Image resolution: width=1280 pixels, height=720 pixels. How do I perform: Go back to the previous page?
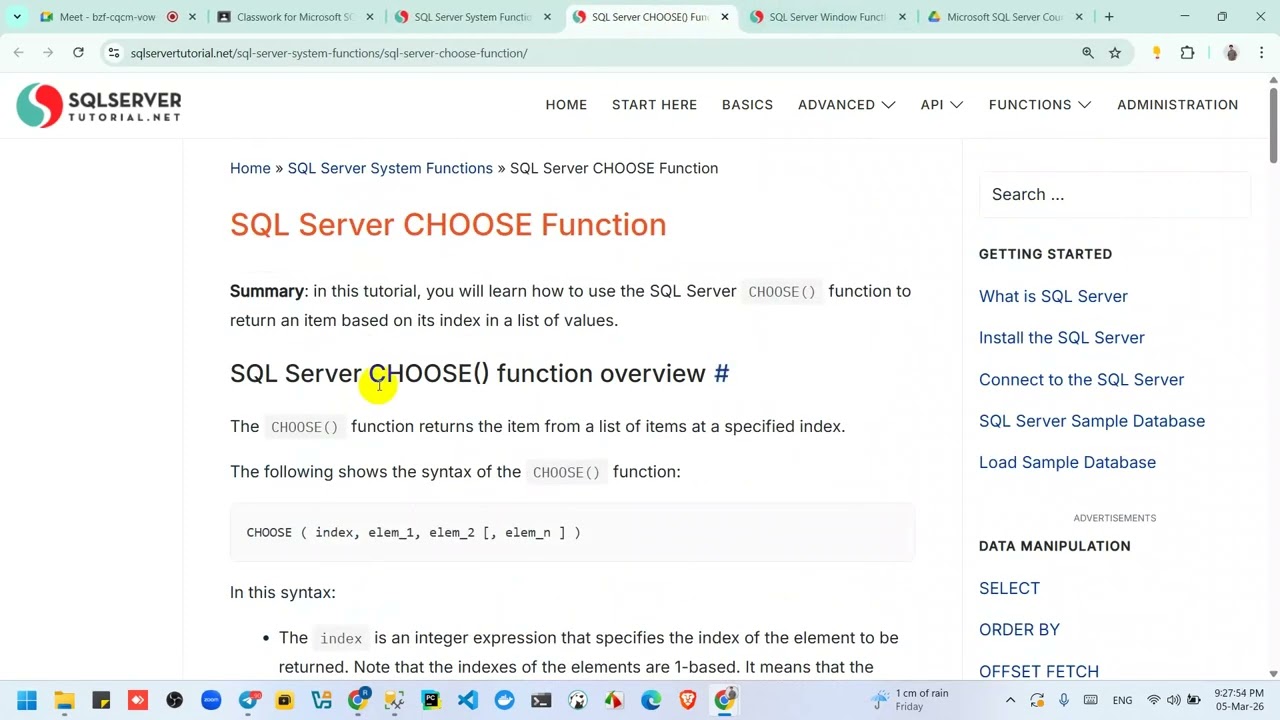(x=18, y=53)
